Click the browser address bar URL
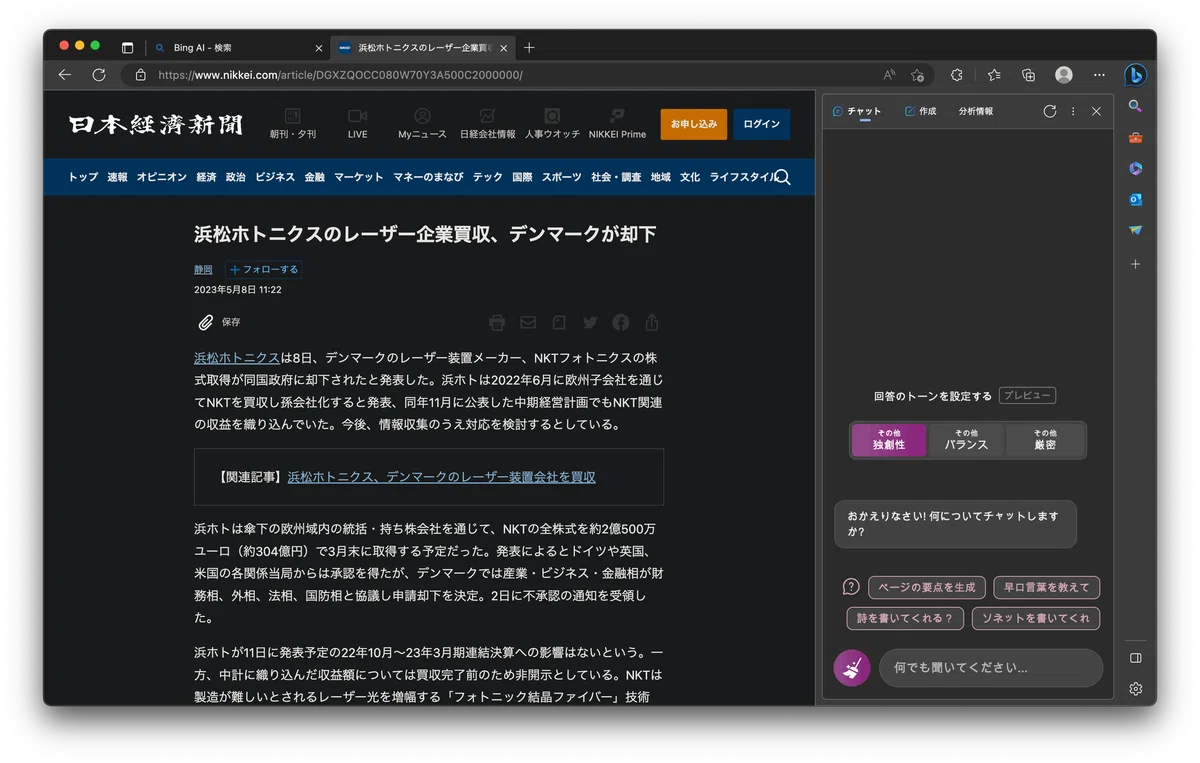 tap(340, 75)
